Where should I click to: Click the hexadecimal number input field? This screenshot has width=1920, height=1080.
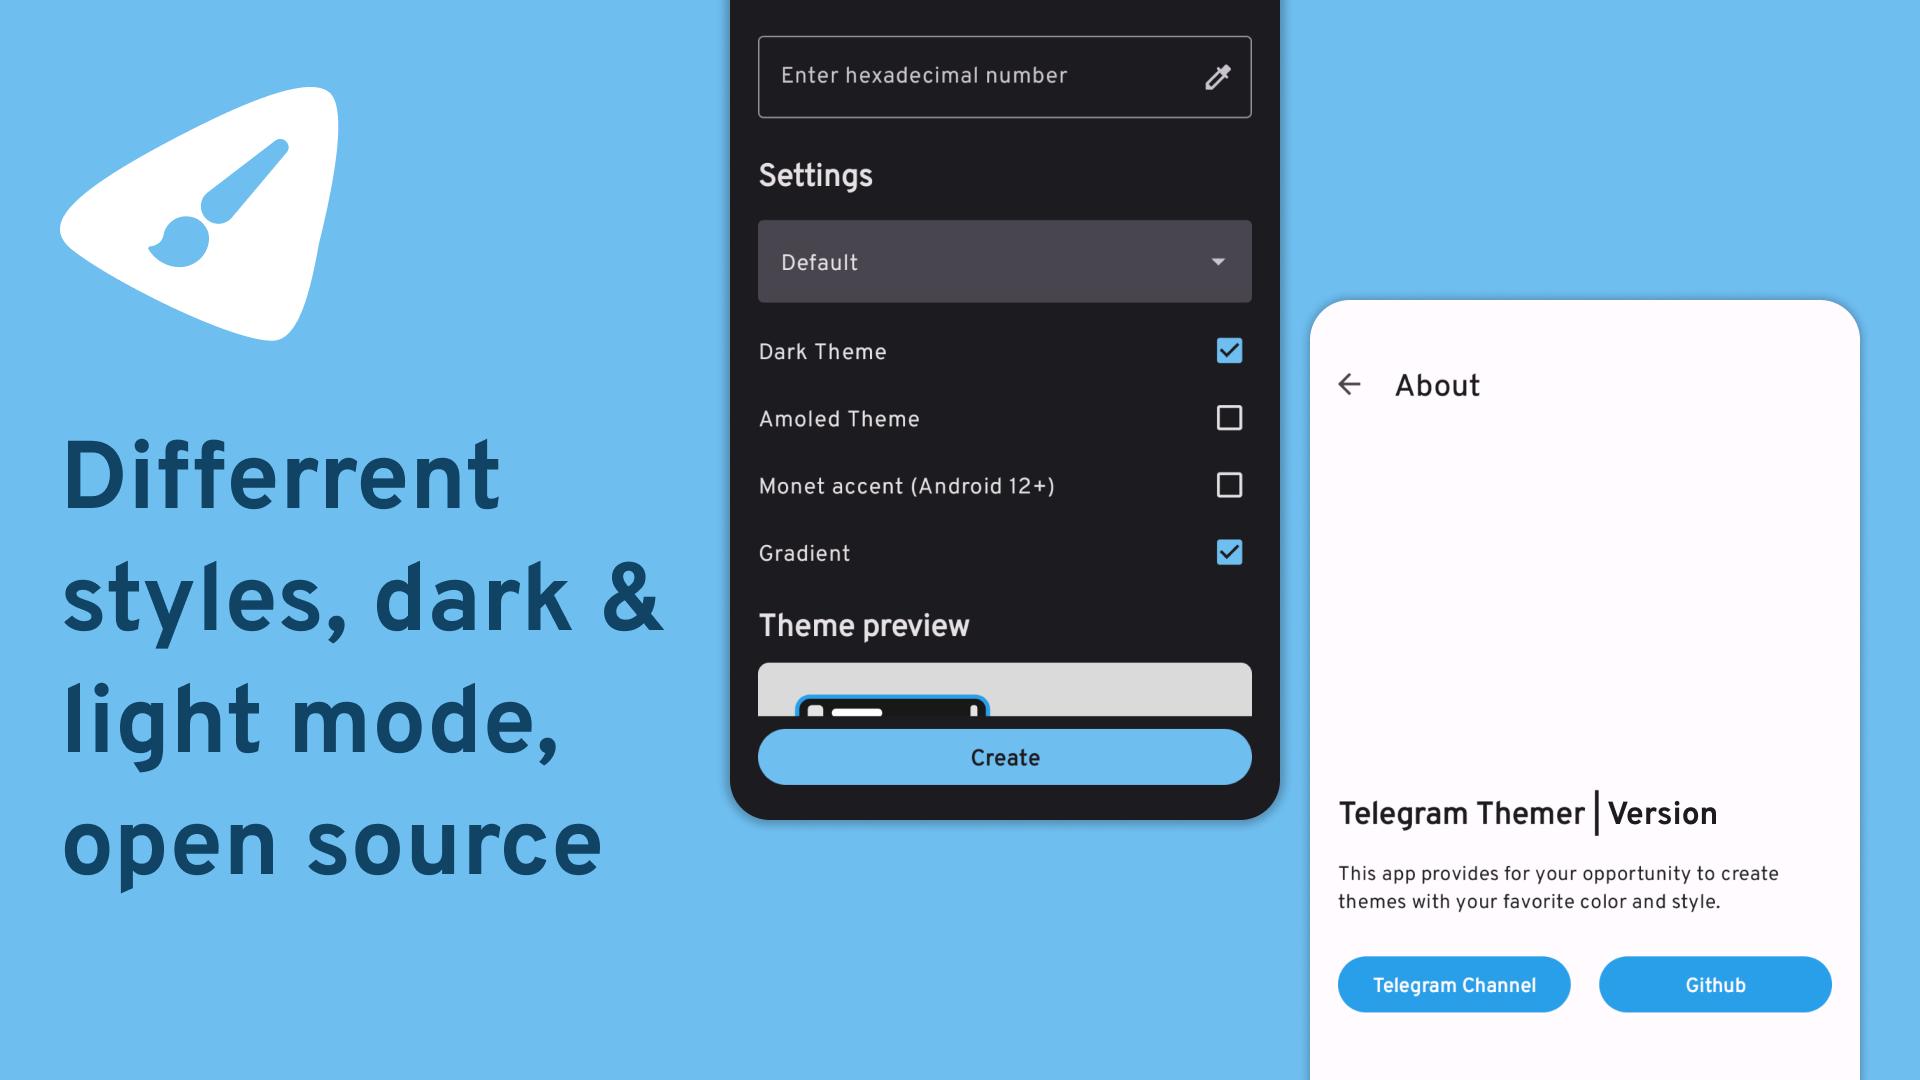[1005, 76]
